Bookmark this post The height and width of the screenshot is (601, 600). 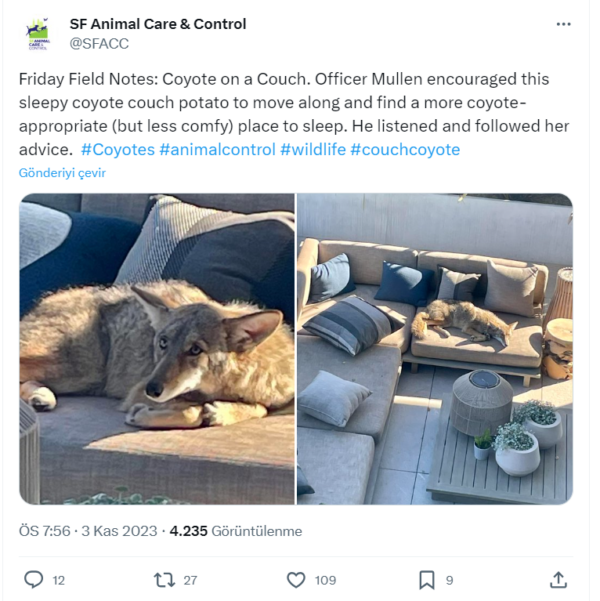coord(427,580)
